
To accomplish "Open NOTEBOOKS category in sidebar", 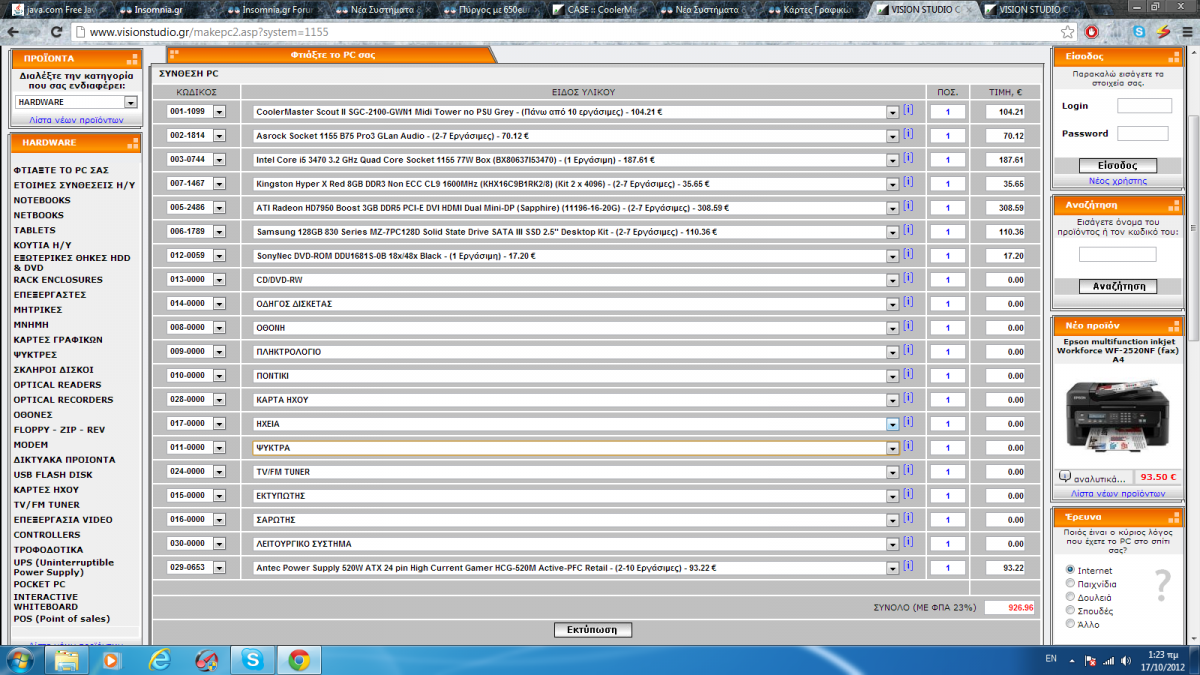I will [42, 200].
